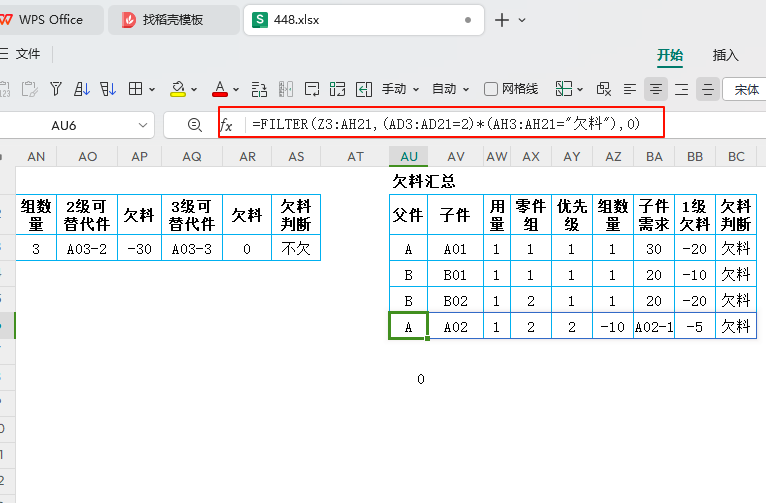Click the 3级可替代件 header cell
Viewport: 766px width, 503px height.
coord(192,215)
